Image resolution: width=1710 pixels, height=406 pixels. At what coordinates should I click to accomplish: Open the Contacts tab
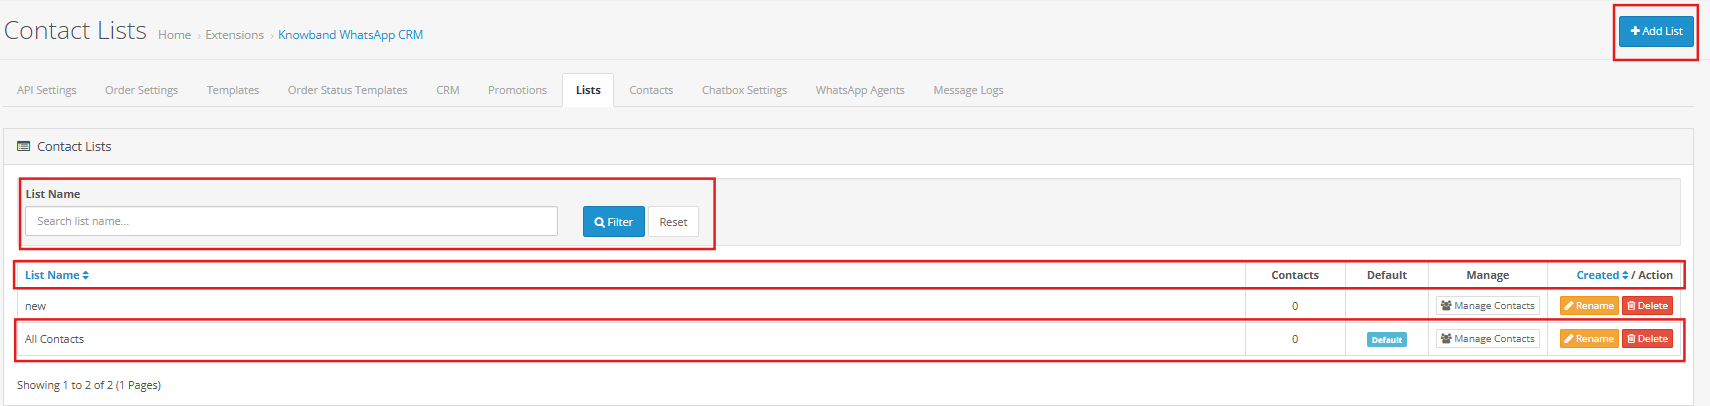[x=651, y=90]
